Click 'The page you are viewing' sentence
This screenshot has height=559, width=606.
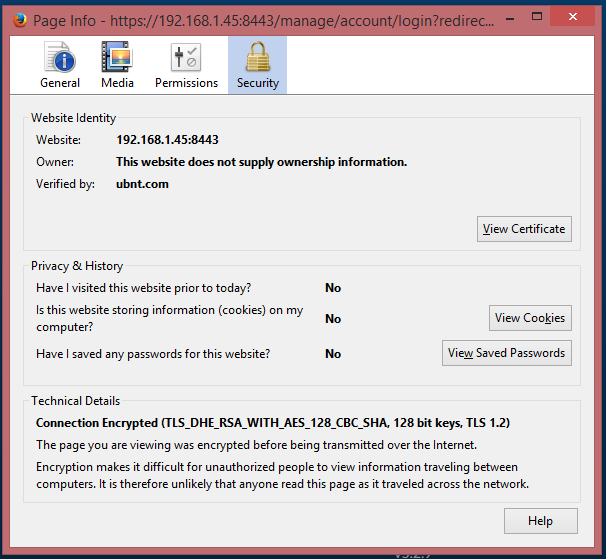click(257, 445)
